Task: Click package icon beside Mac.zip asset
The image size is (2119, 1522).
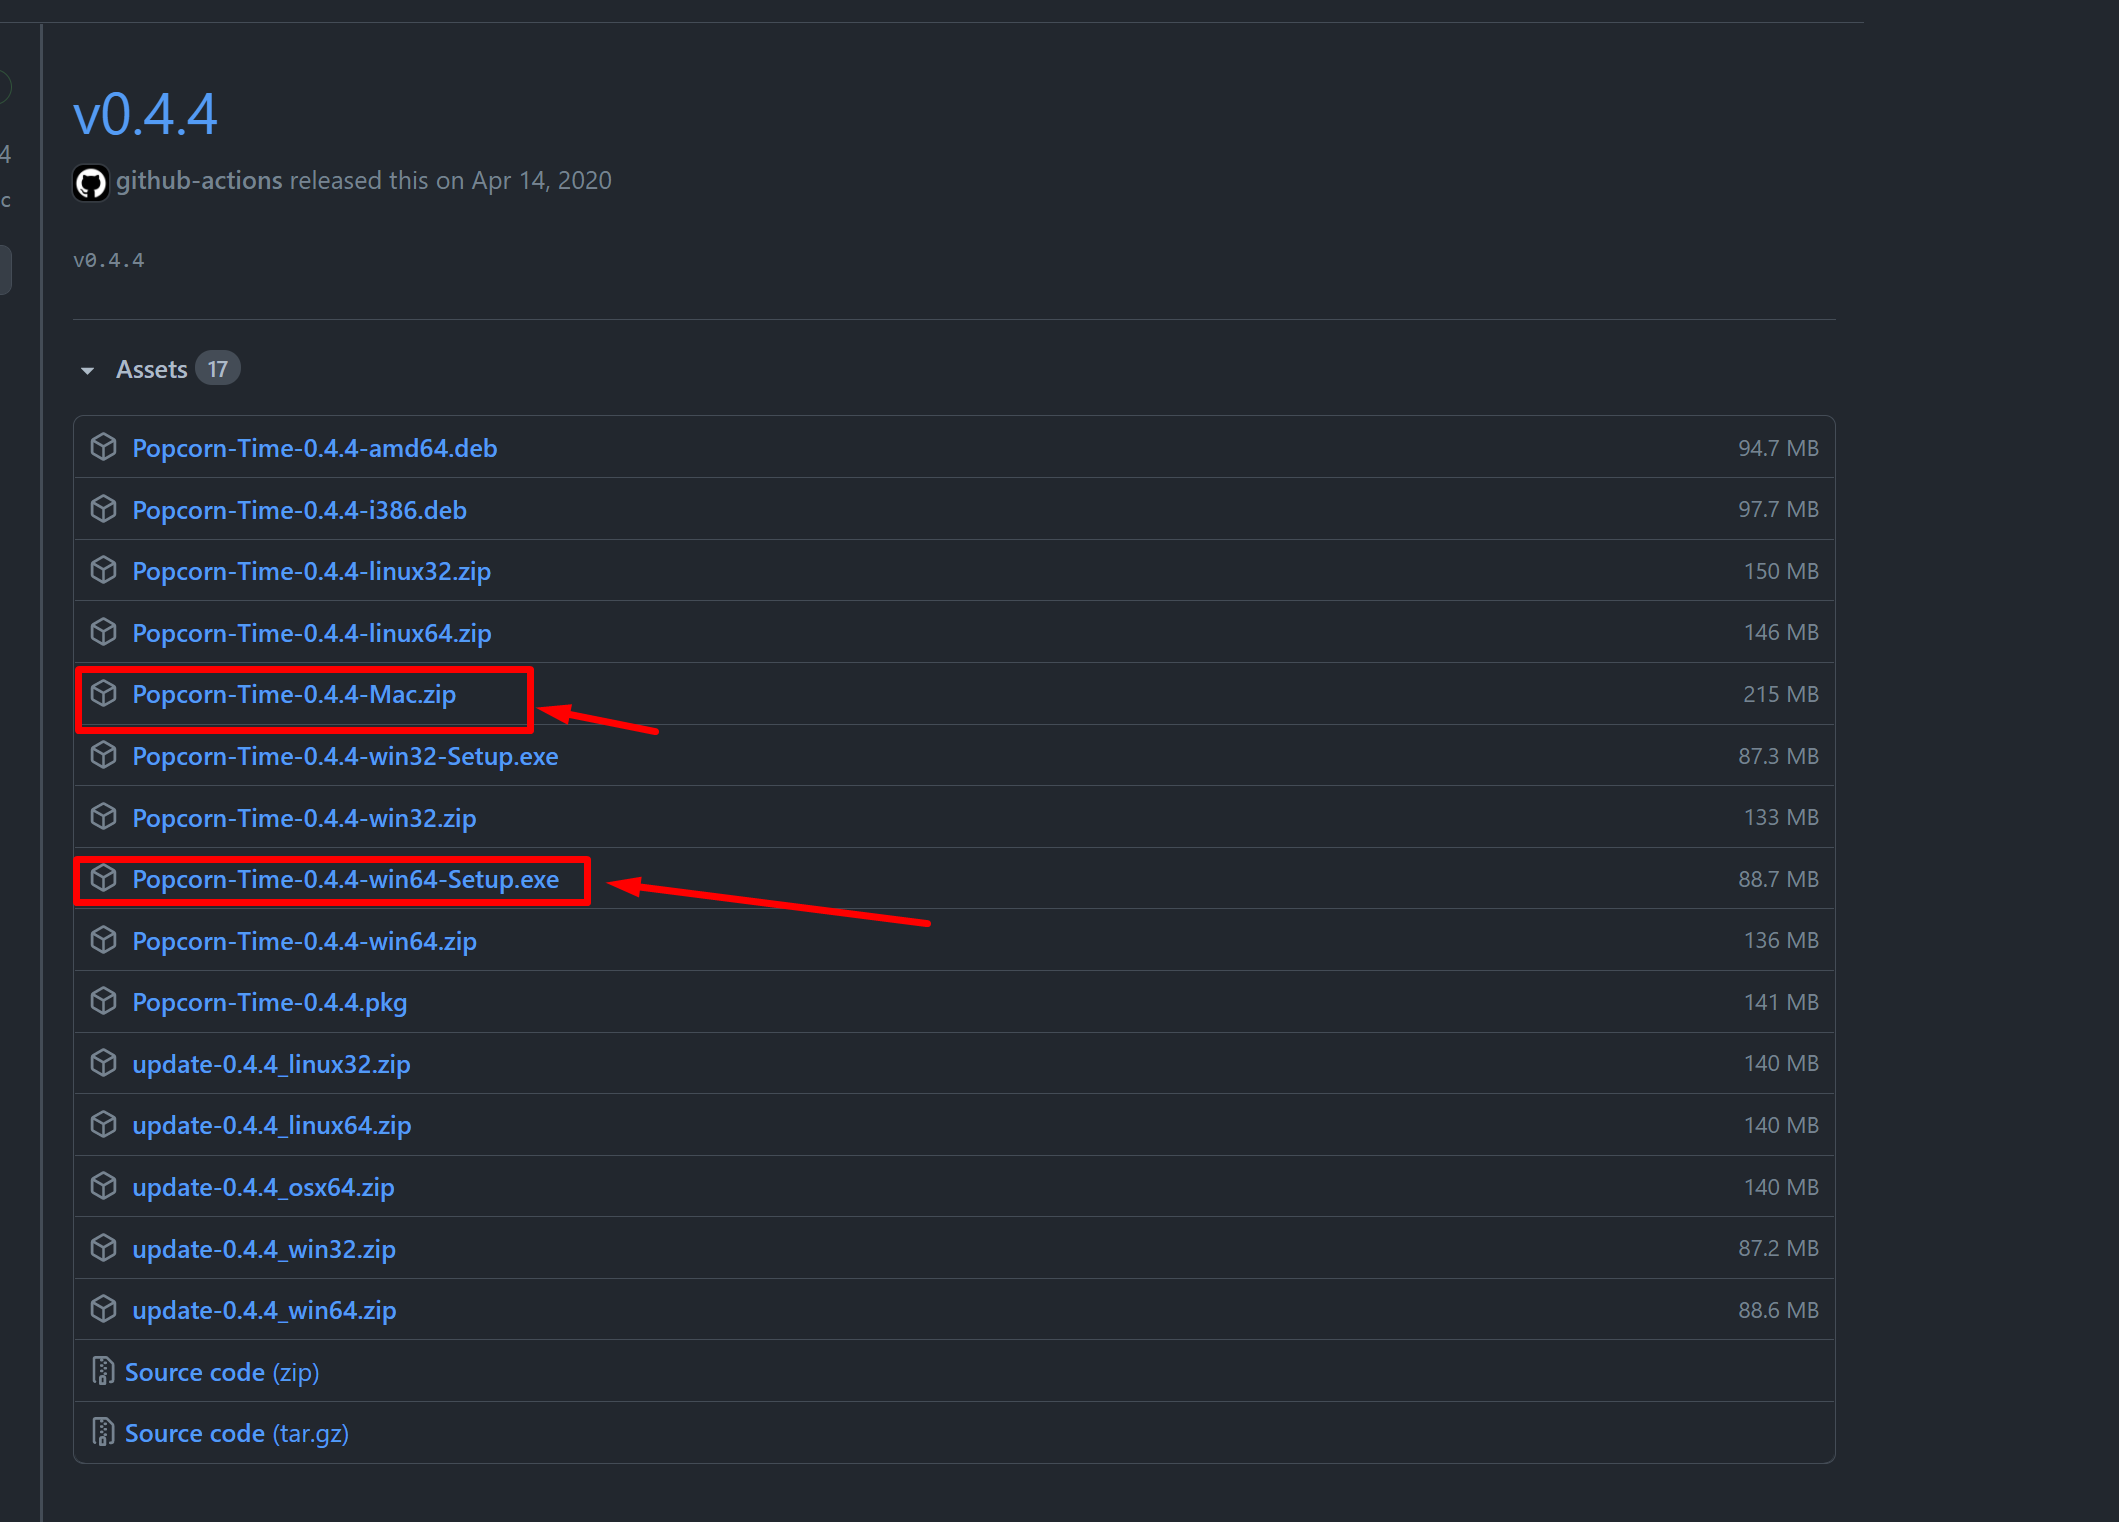Action: point(104,693)
